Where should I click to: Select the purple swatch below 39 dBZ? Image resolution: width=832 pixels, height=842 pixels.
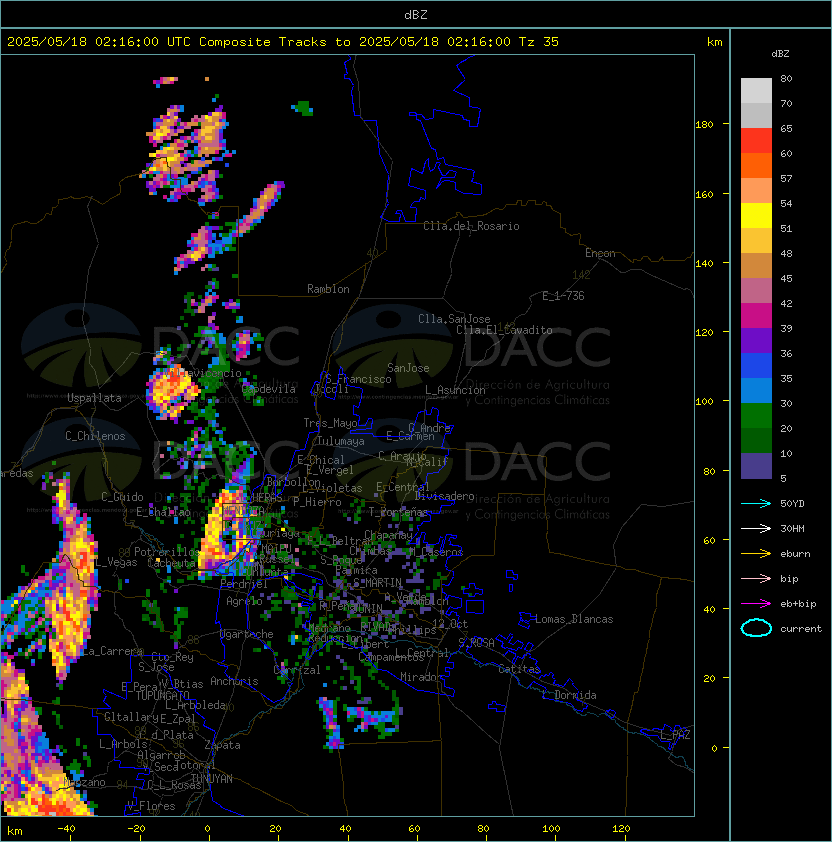pyautogui.click(x=756, y=340)
